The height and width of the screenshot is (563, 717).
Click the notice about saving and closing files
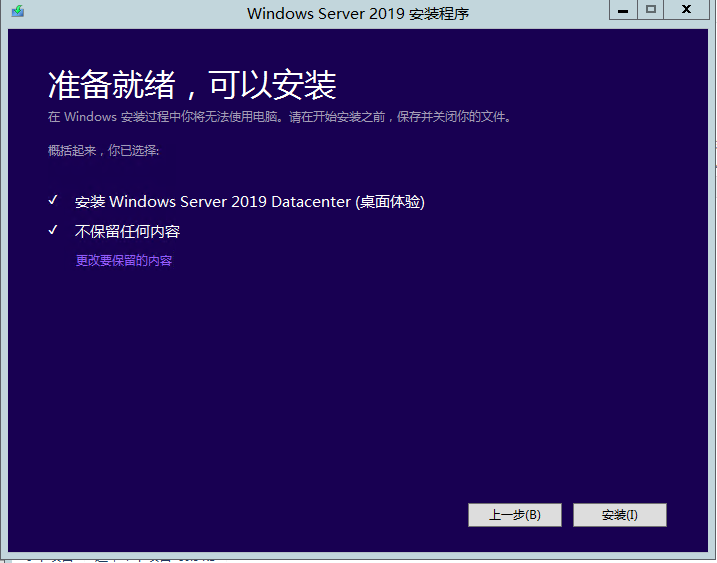279,117
